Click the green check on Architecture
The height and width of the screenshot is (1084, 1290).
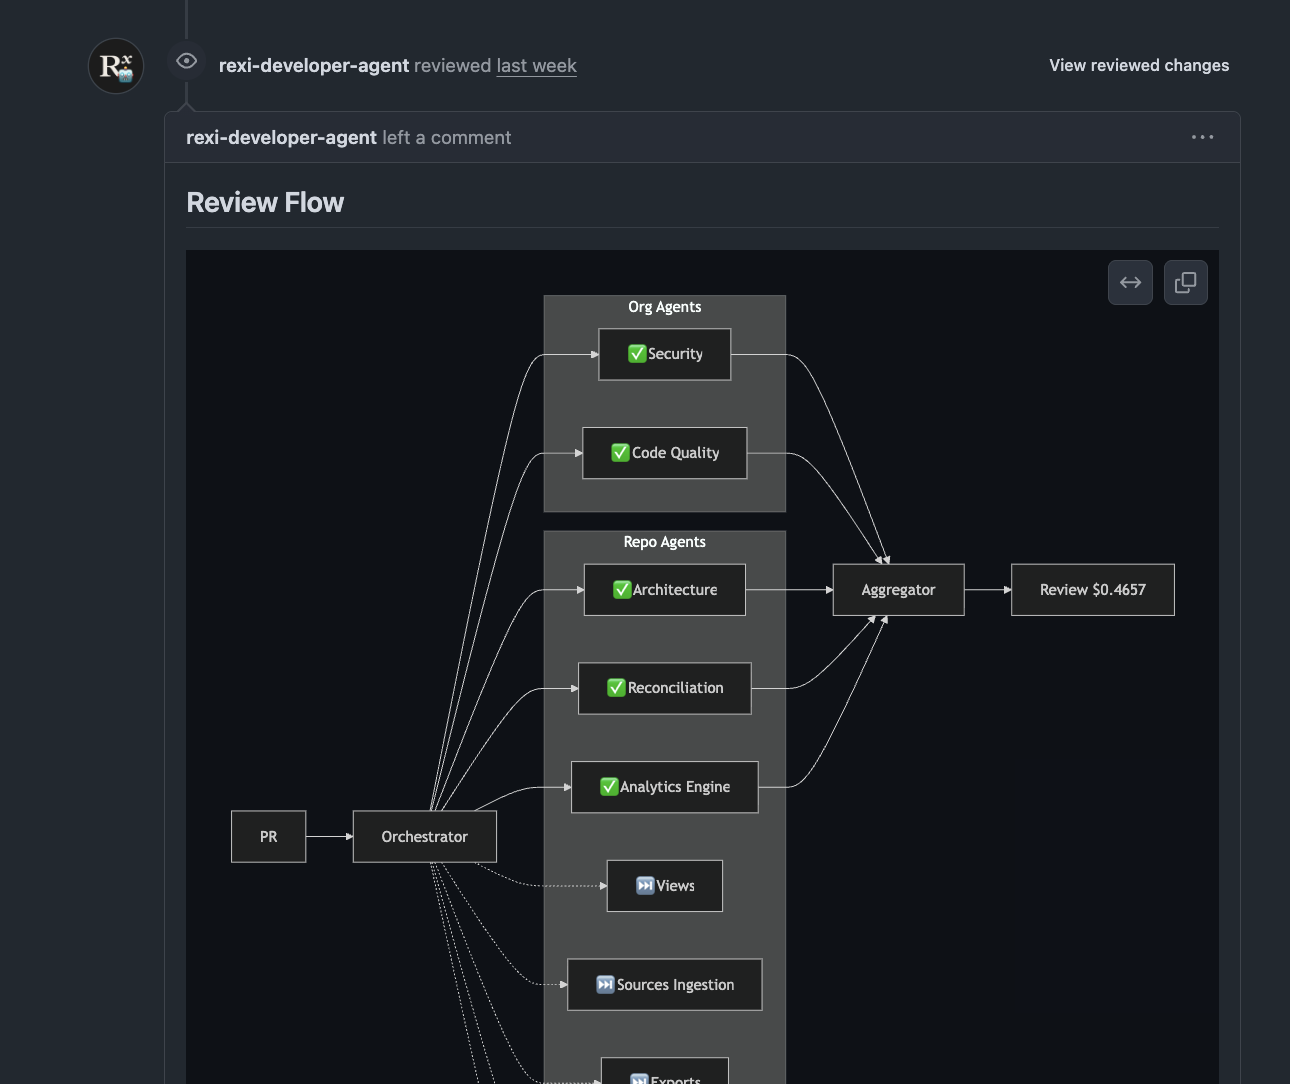coord(622,590)
